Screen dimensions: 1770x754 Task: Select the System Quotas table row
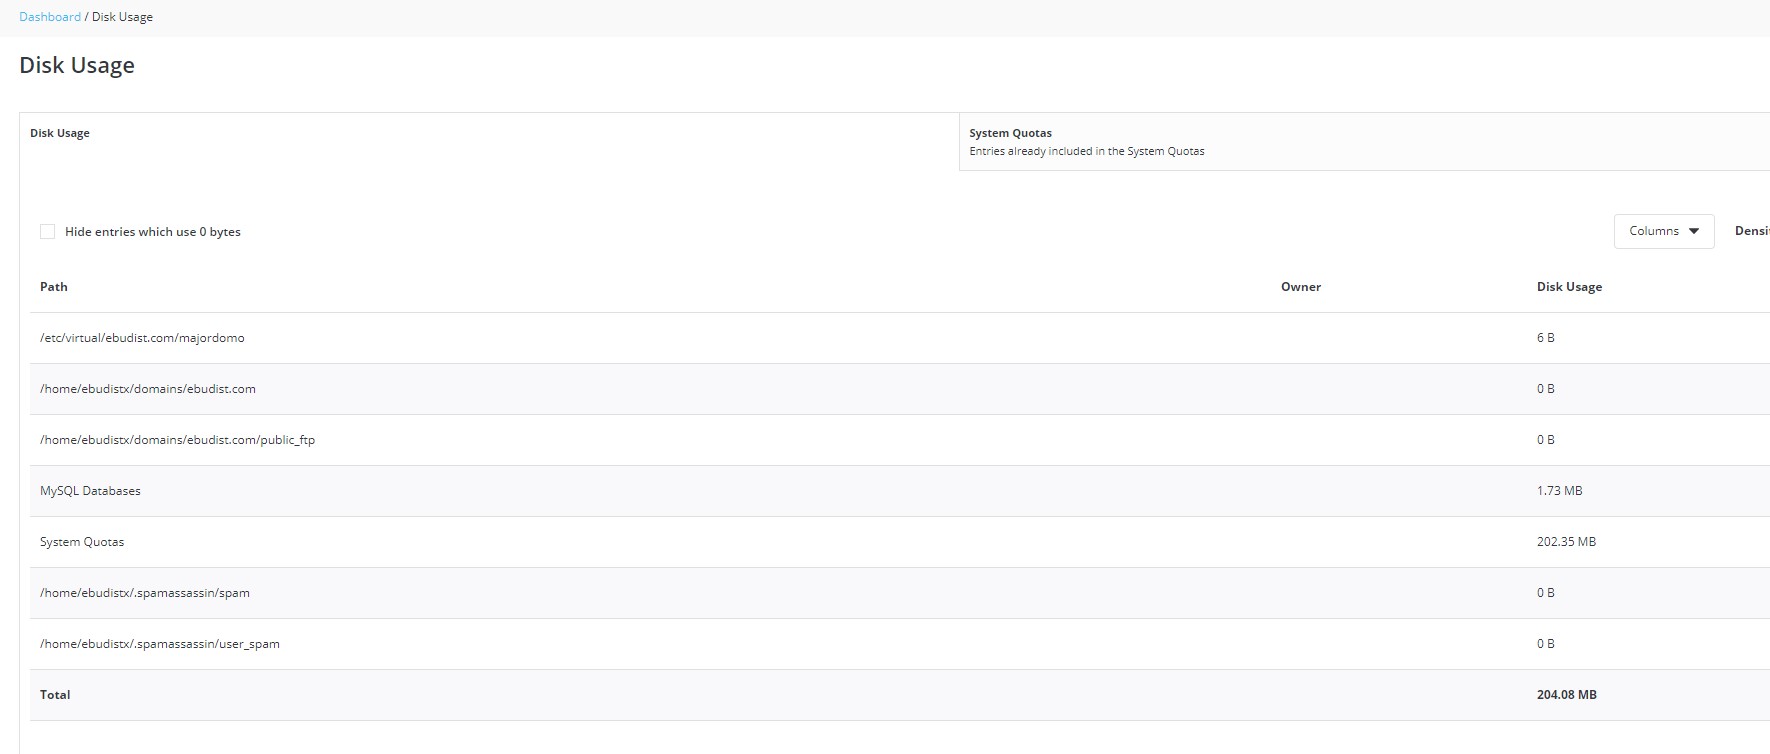click(82, 542)
